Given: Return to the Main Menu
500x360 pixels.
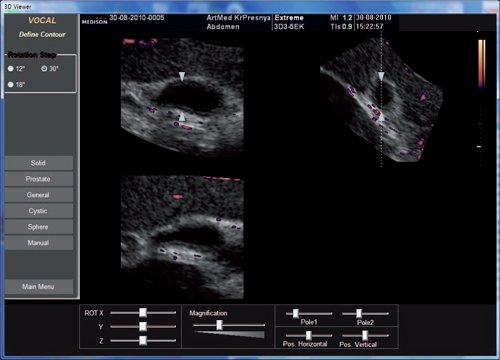Looking at the screenshot, I should tap(39, 287).
